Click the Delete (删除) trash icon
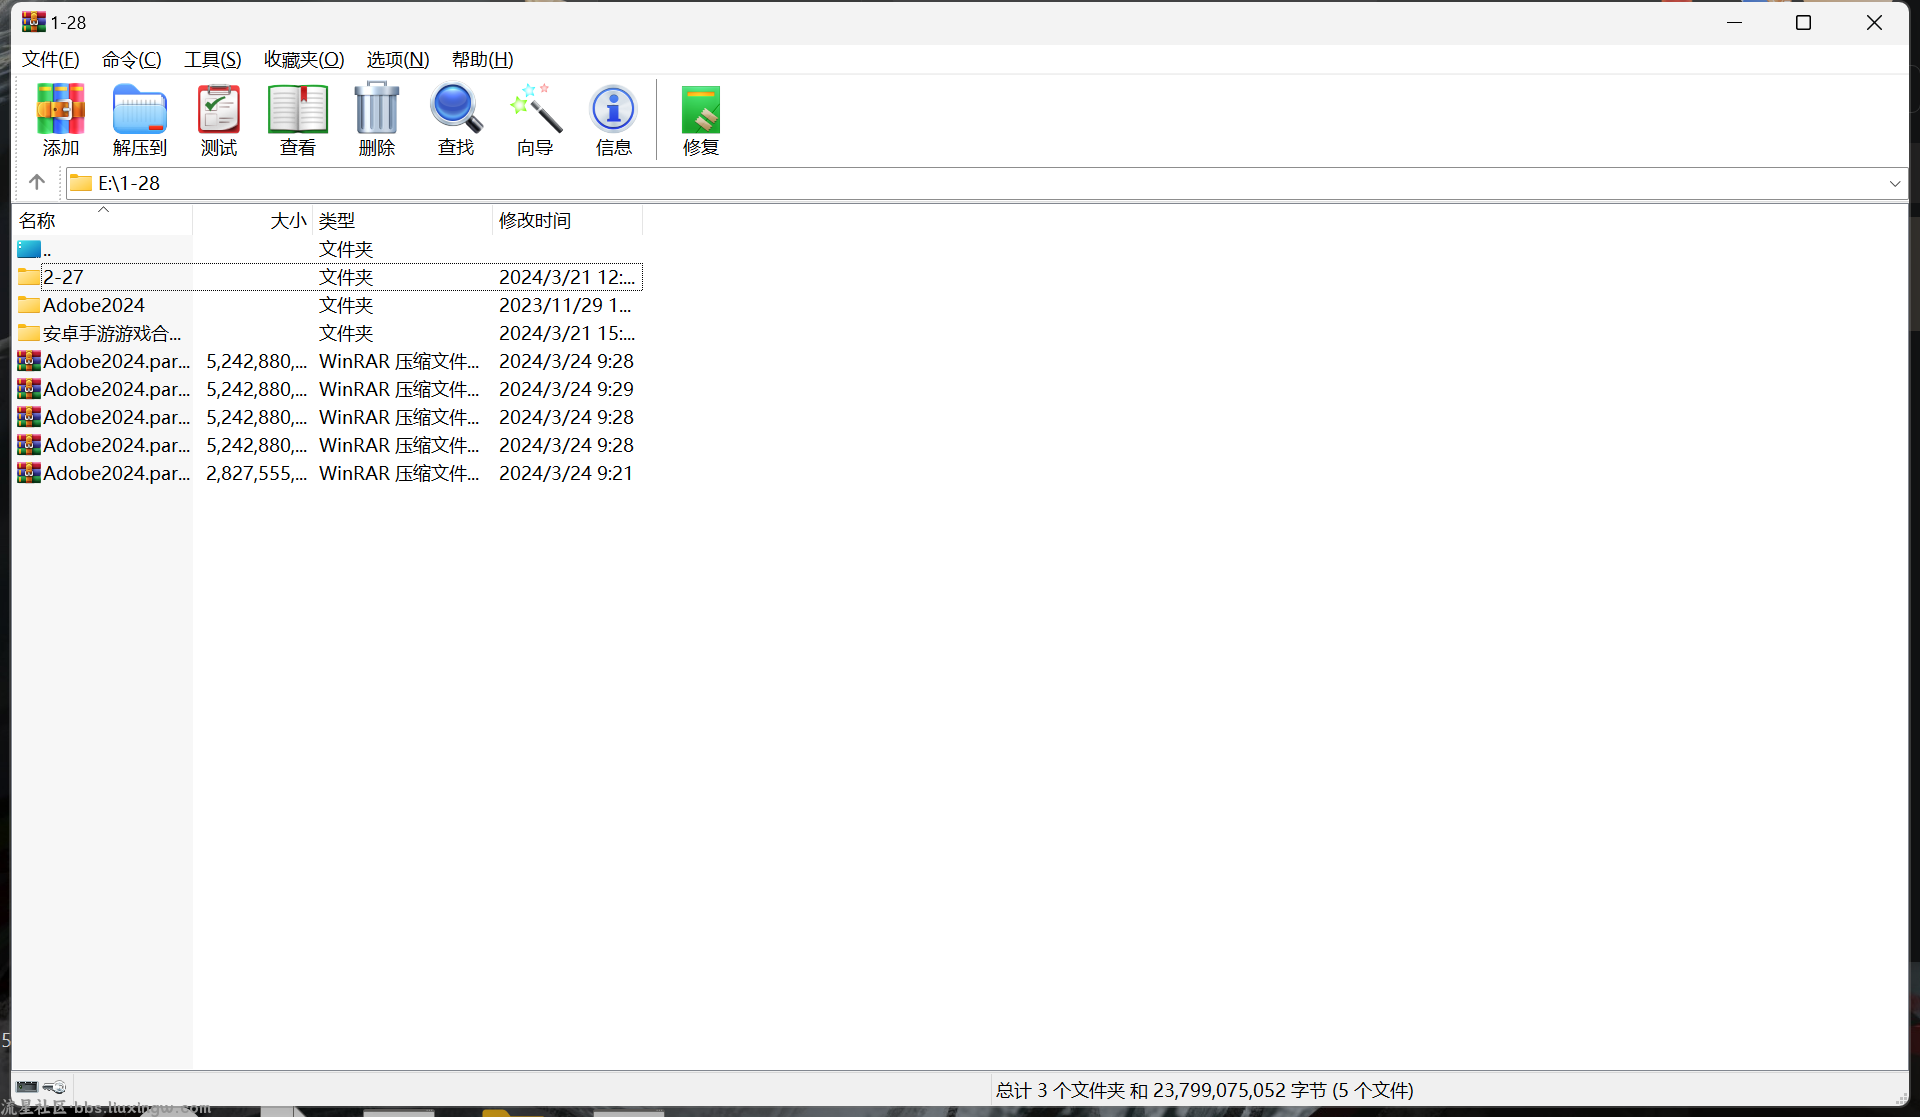The image size is (1920, 1117). pos(377,109)
